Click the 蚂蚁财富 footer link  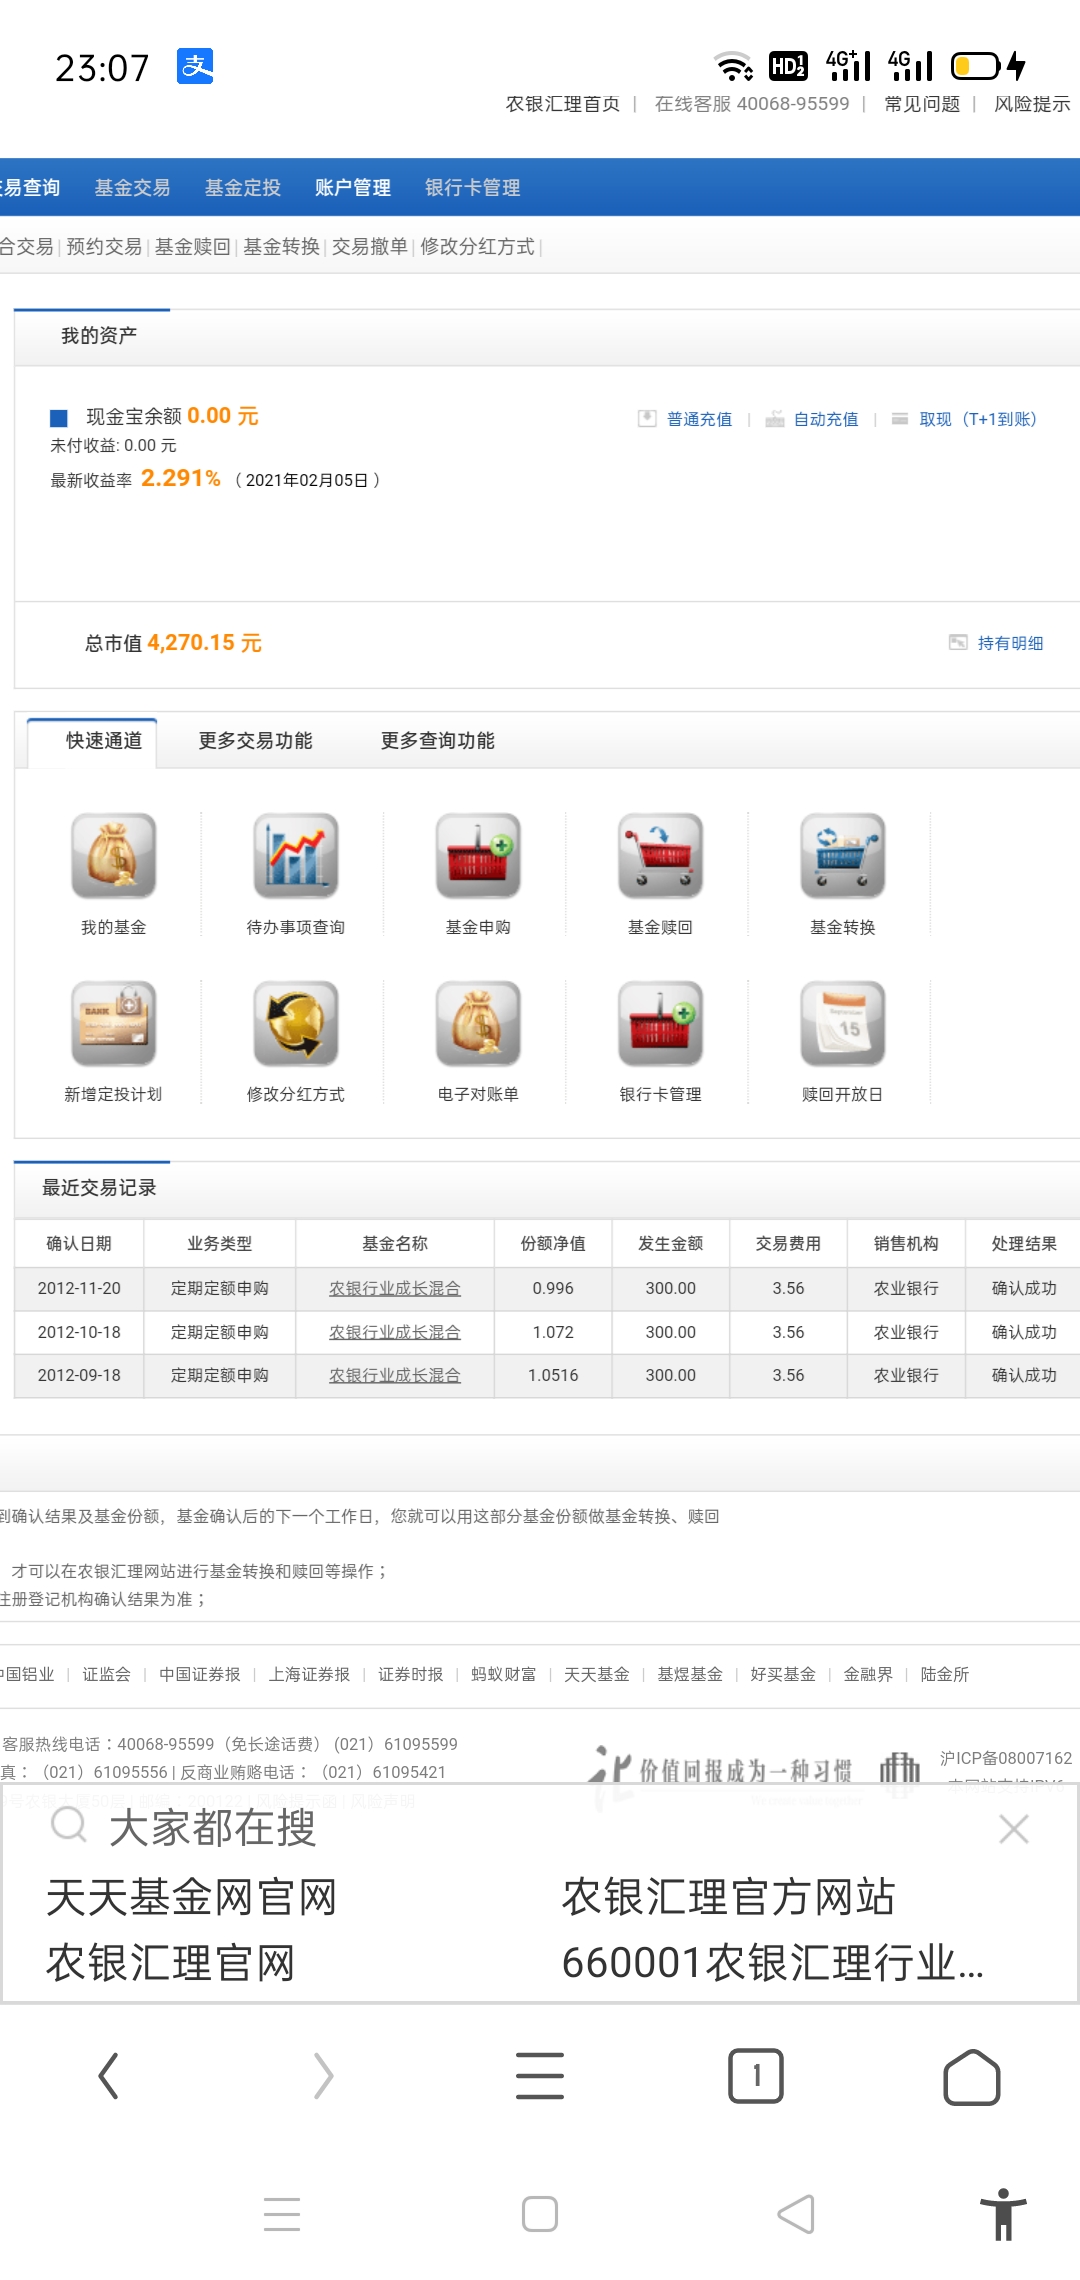[x=503, y=1674]
